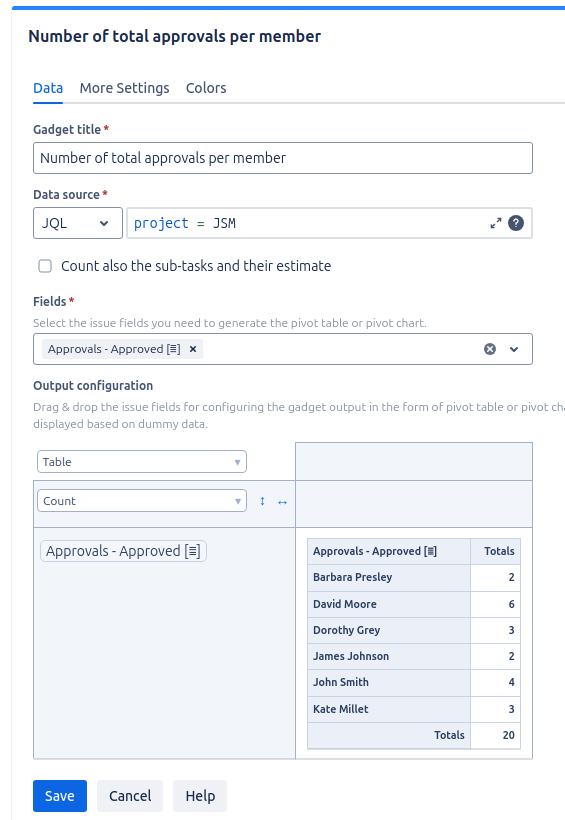565x820 pixels.
Task: Clear all selected fields with the circle-x icon
Action: 490,349
